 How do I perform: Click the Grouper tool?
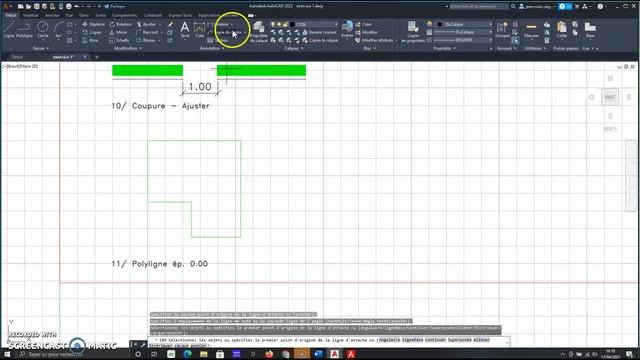click(x=502, y=30)
